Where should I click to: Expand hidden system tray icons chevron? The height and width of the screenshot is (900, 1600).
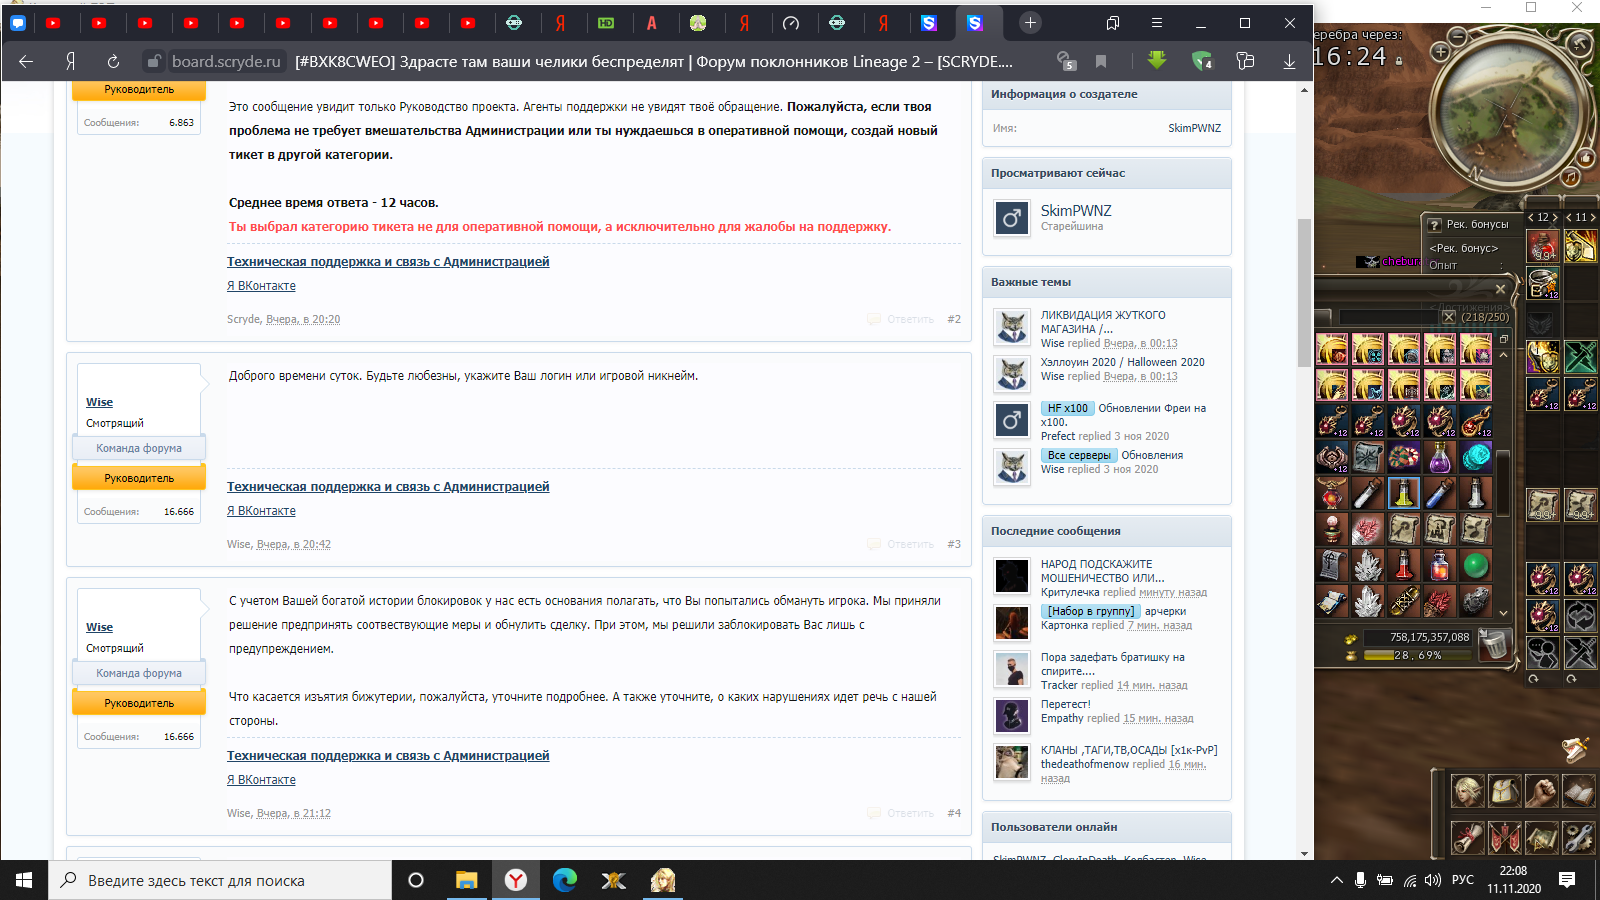click(1336, 880)
